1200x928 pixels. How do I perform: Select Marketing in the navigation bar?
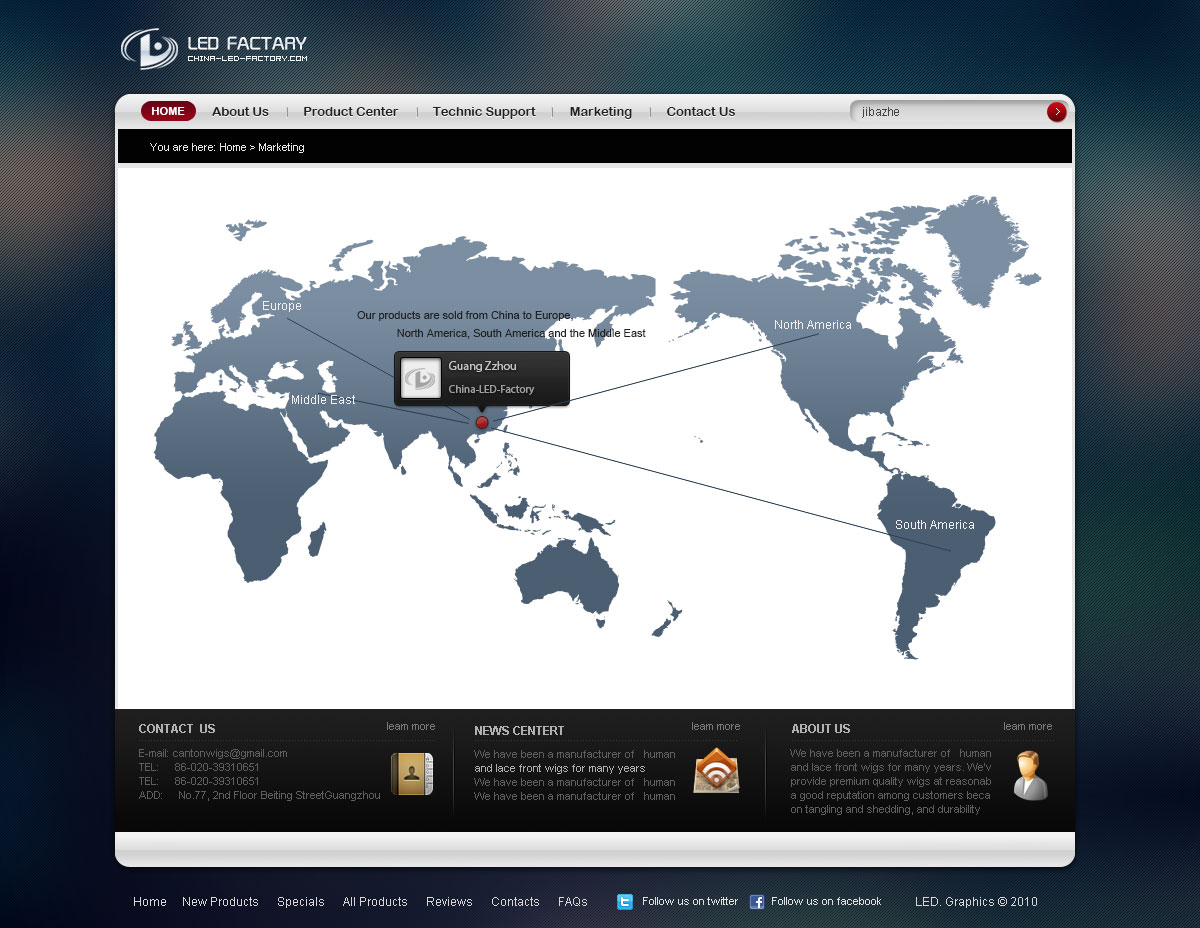pos(600,112)
